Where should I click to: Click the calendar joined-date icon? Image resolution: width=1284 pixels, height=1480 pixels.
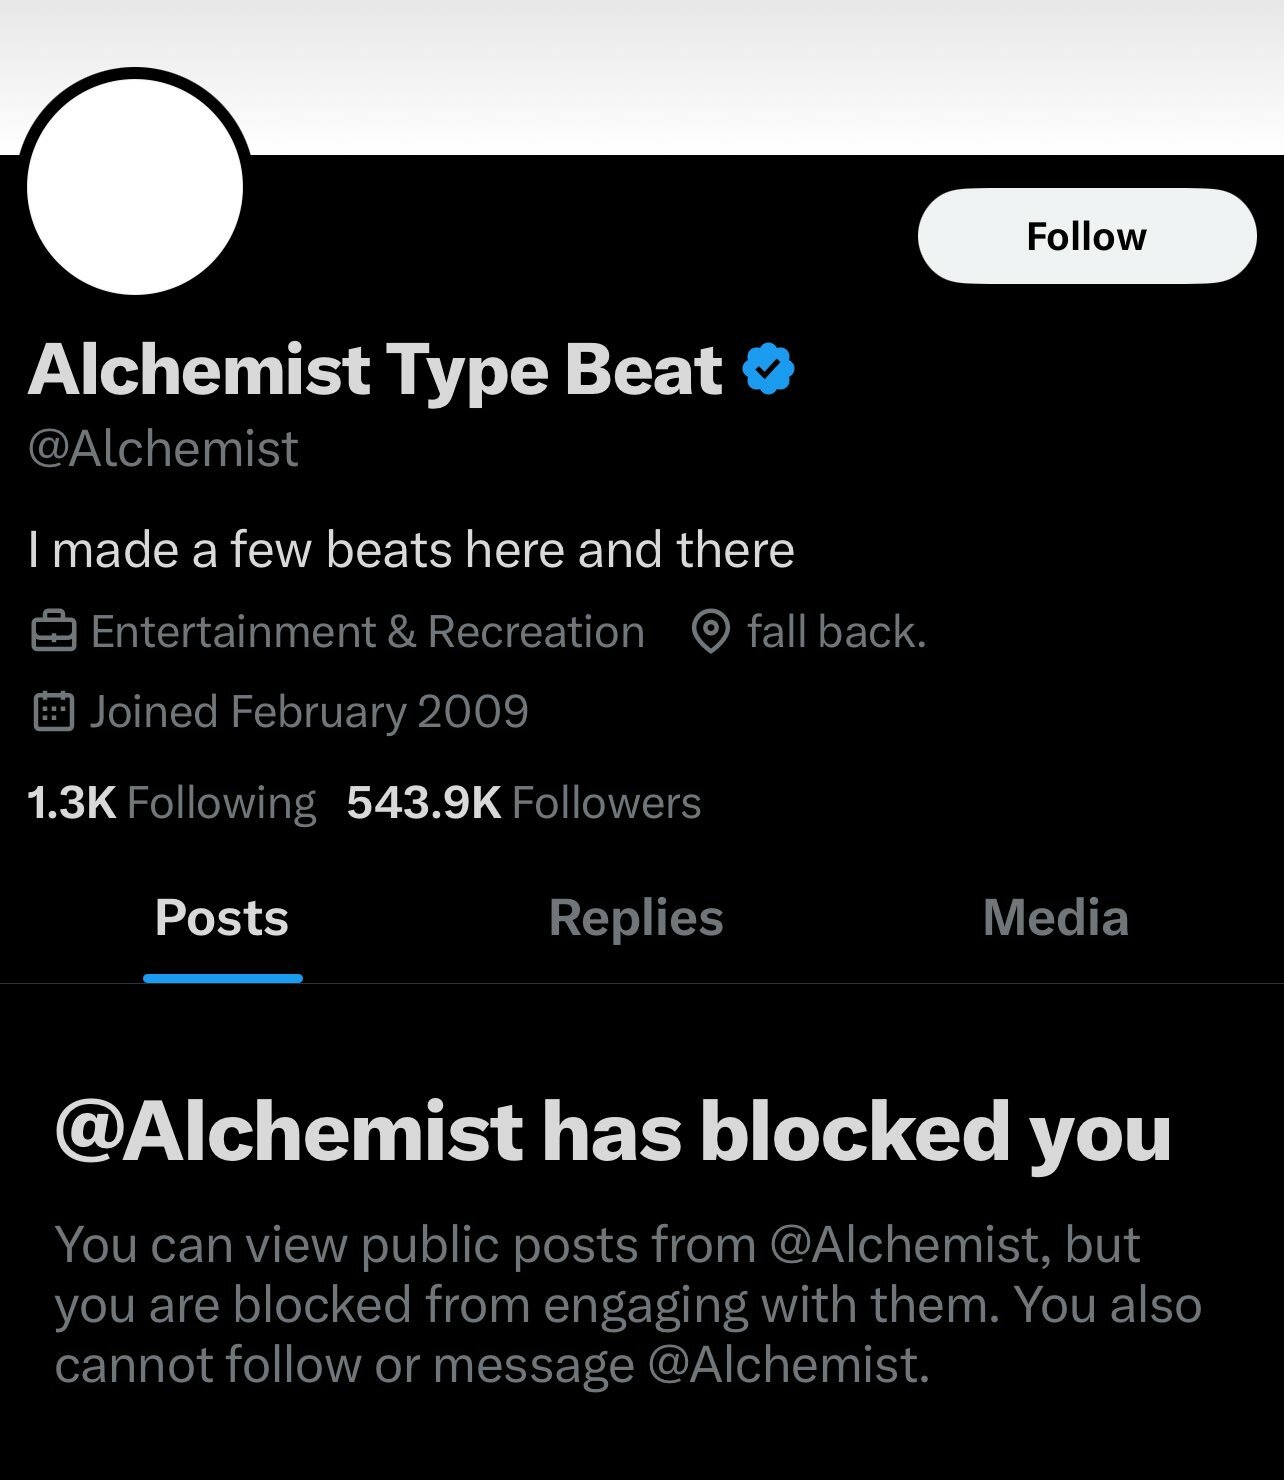pyautogui.click(x=54, y=712)
